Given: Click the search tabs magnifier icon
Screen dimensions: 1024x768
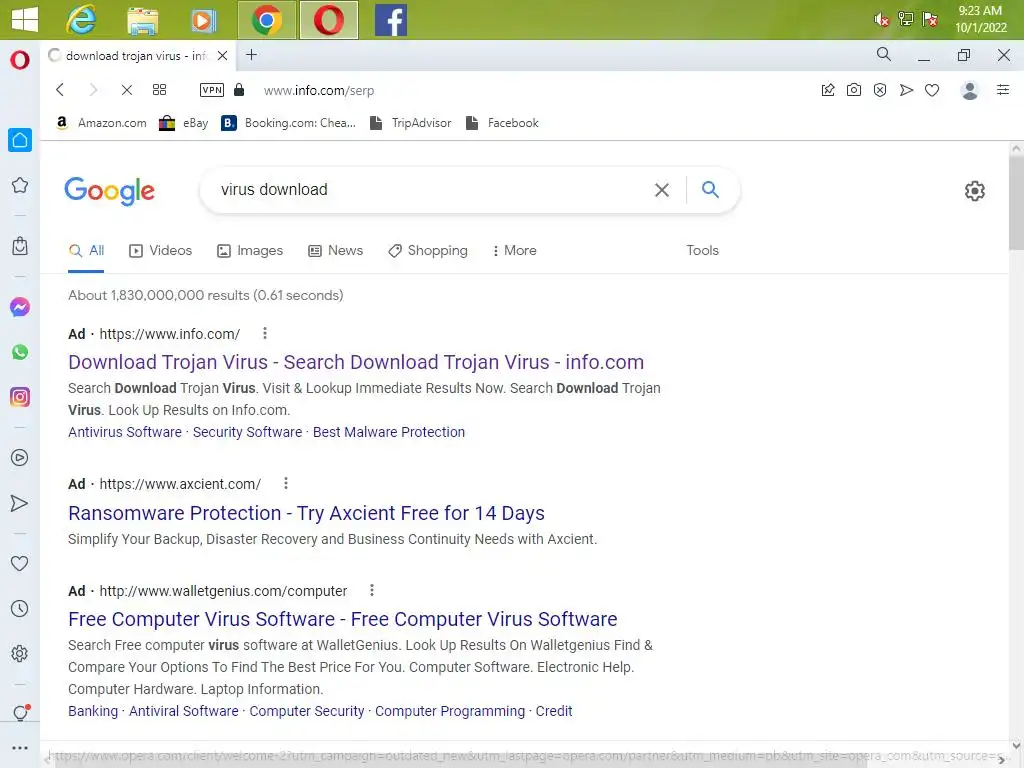Looking at the screenshot, I should (x=884, y=55).
